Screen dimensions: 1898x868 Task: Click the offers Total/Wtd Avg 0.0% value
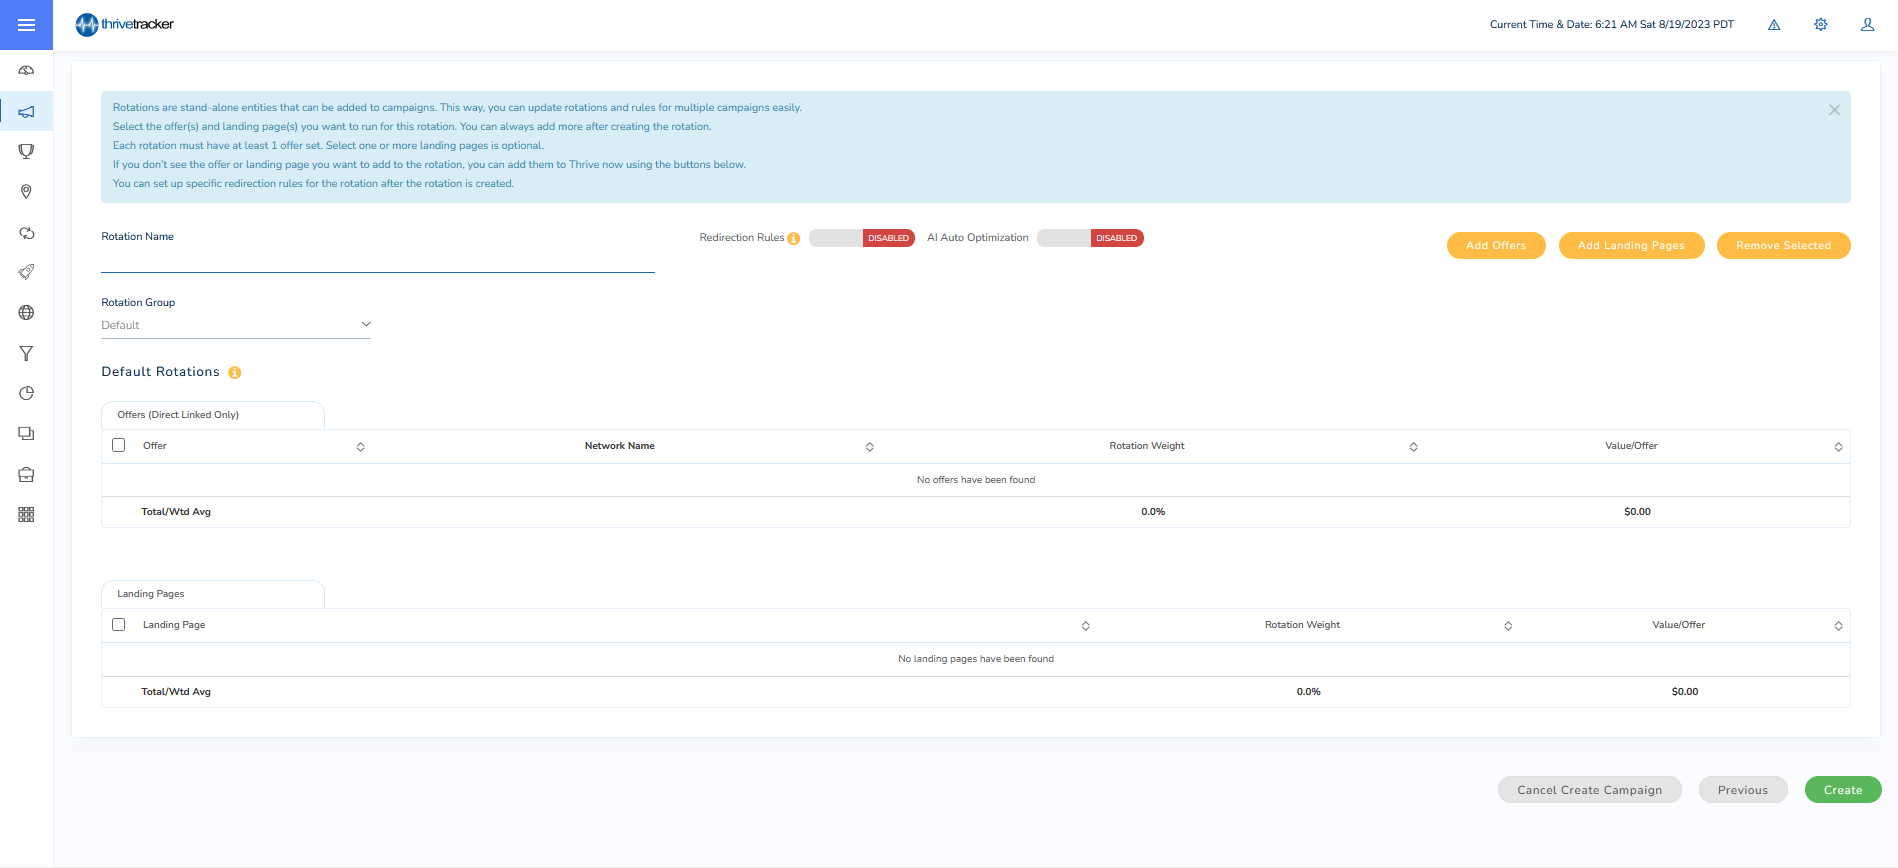pyautogui.click(x=1153, y=512)
